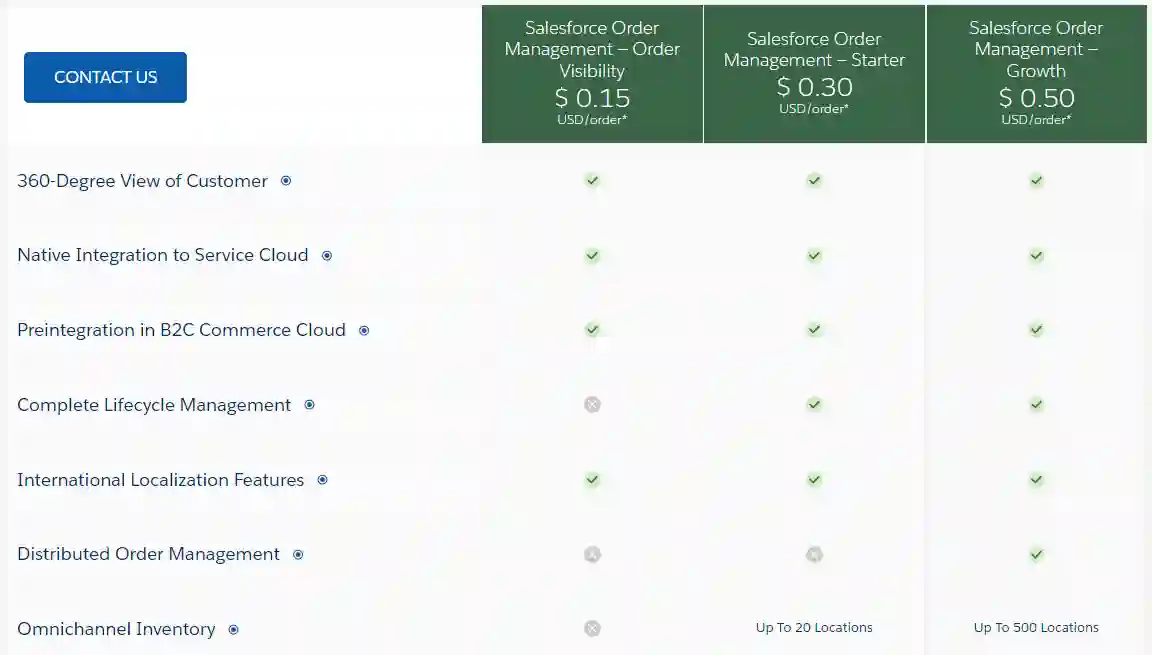Click 'Omnichannel Inventory' label
Viewport: 1152px width, 655px height.
click(116, 629)
